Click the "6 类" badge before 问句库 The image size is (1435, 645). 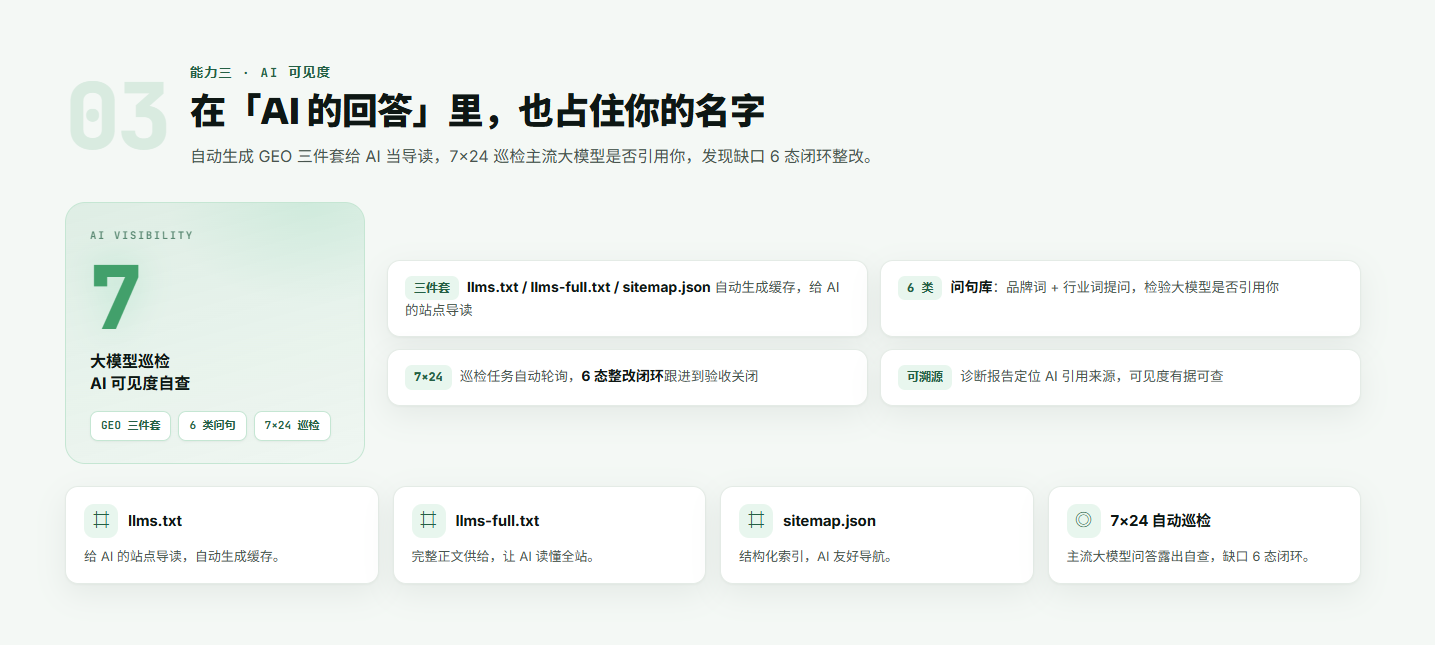[x=920, y=288]
